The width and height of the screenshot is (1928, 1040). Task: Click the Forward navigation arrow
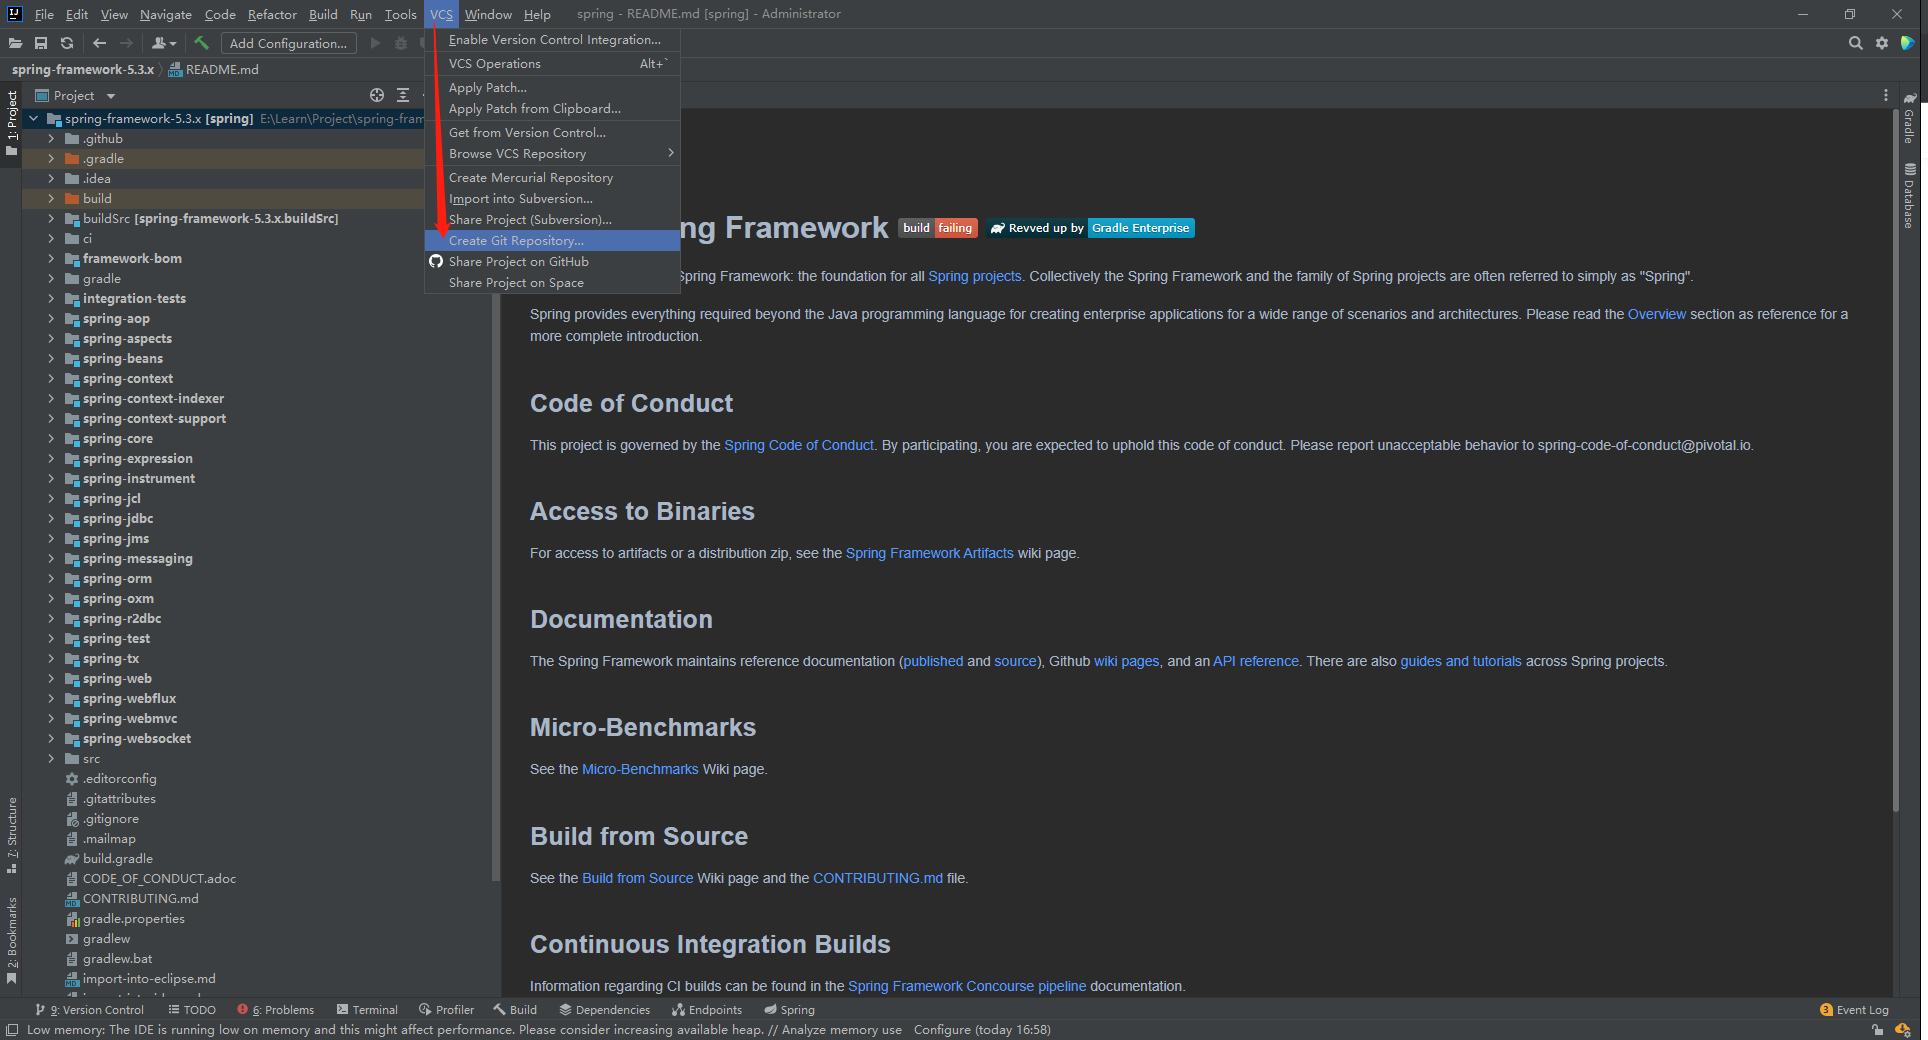pyautogui.click(x=126, y=43)
